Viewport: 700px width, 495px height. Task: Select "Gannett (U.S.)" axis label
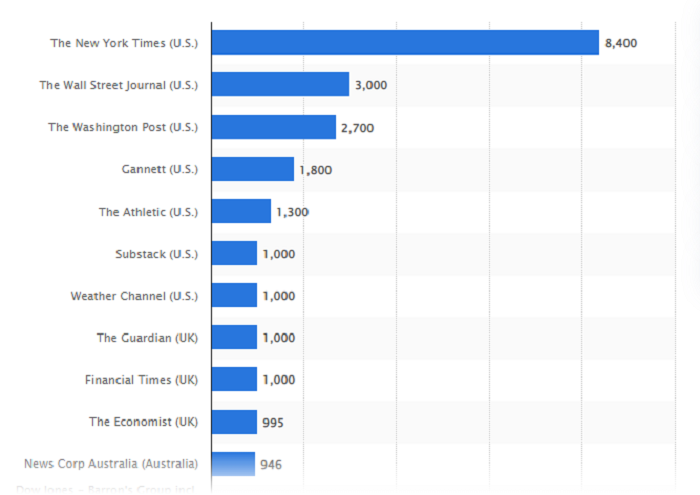pos(159,169)
